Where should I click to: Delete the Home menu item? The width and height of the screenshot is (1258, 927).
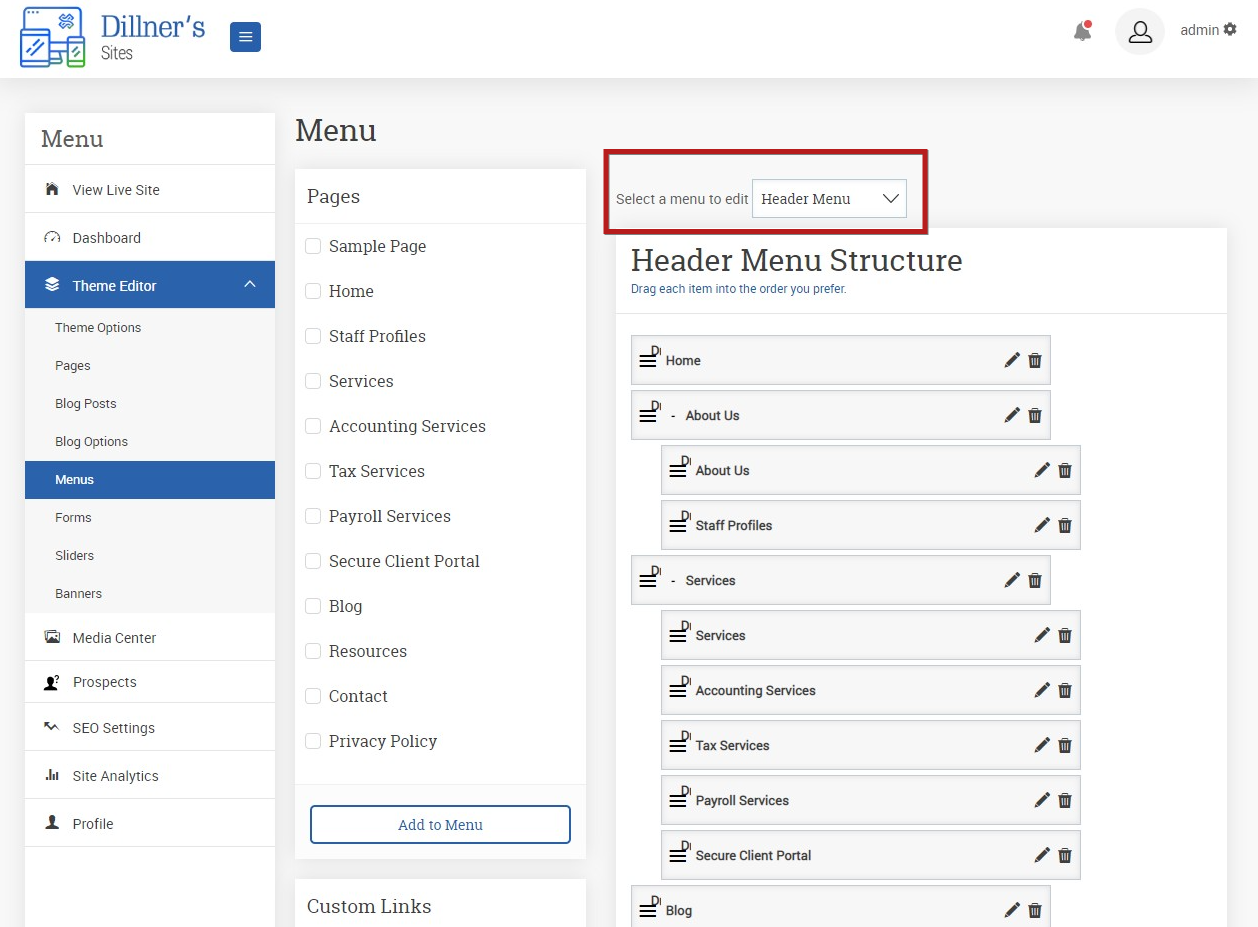coord(1035,360)
